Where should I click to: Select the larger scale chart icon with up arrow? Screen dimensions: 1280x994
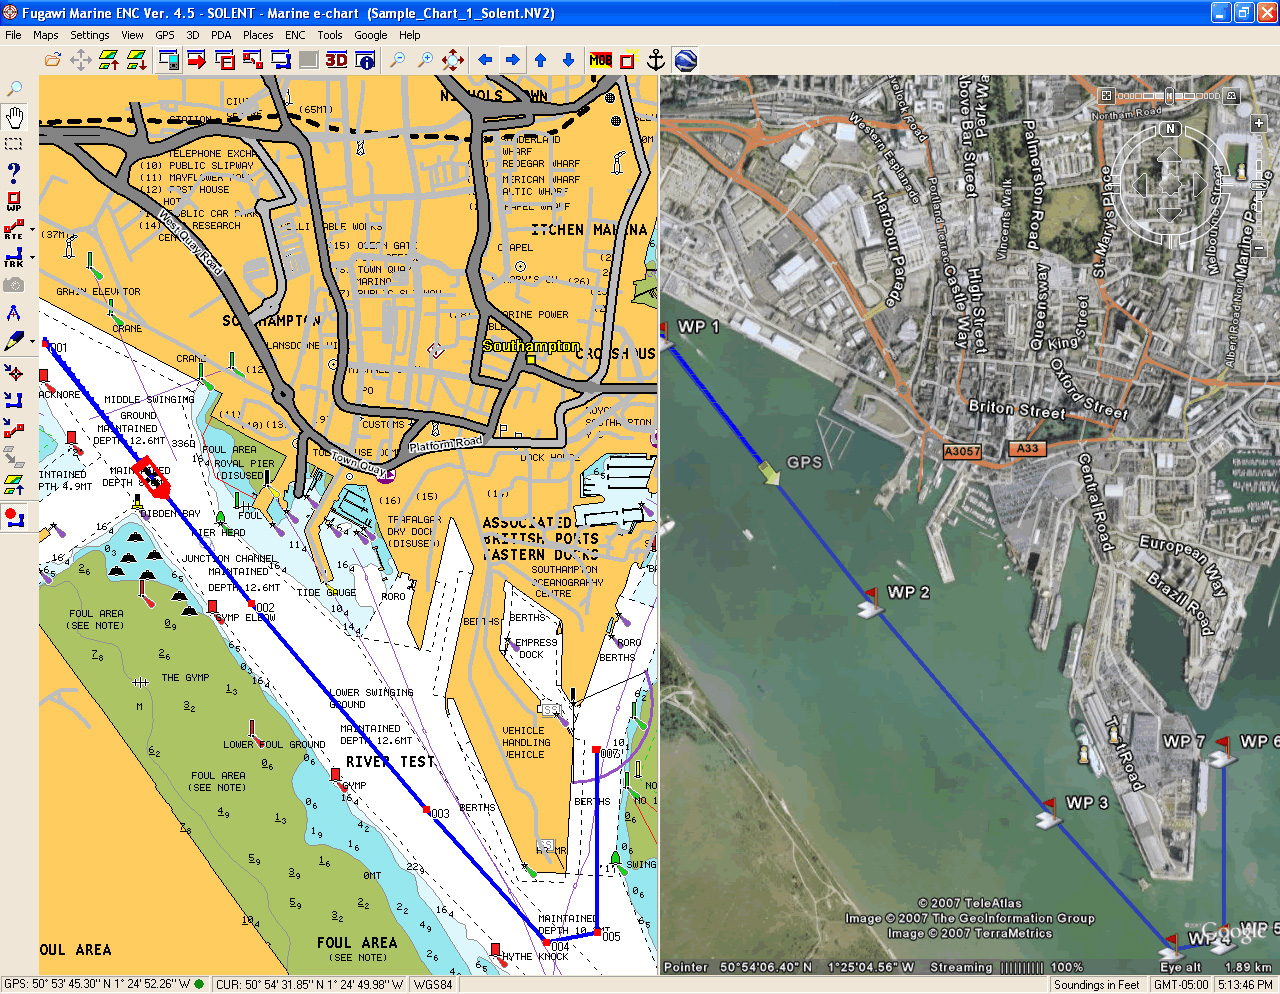click(109, 60)
